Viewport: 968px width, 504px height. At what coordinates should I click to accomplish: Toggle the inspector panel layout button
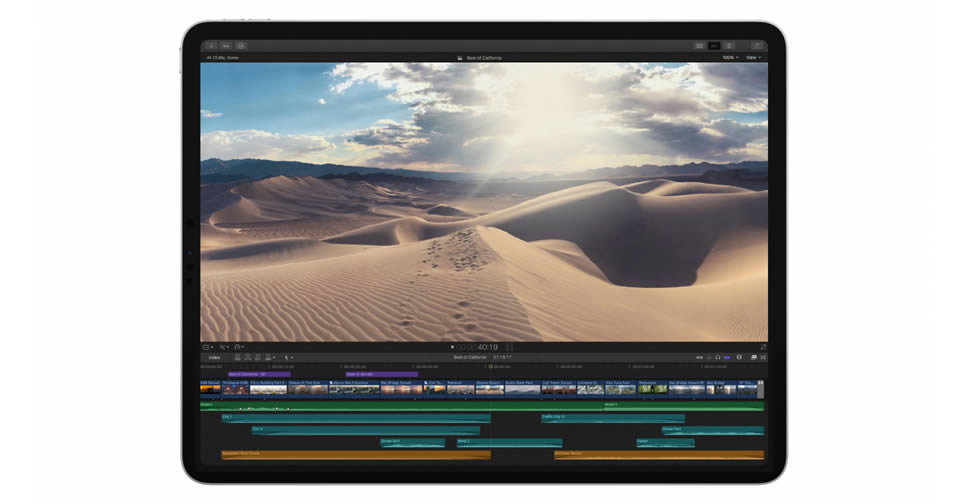pyautogui.click(x=729, y=45)
